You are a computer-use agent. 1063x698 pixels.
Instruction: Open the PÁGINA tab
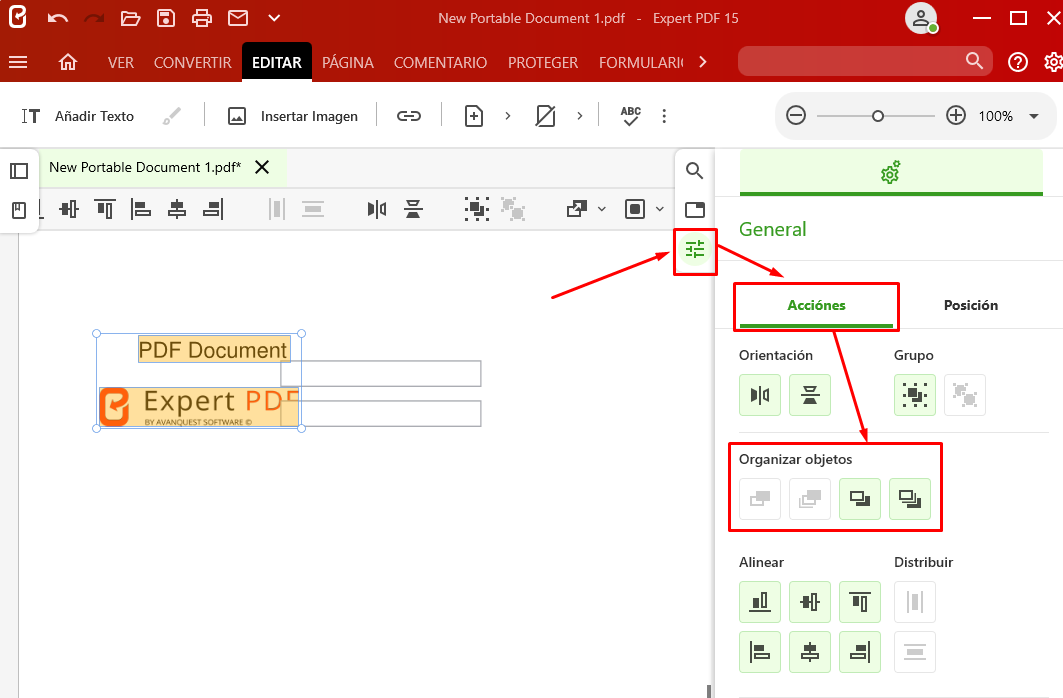click(348, 62)
